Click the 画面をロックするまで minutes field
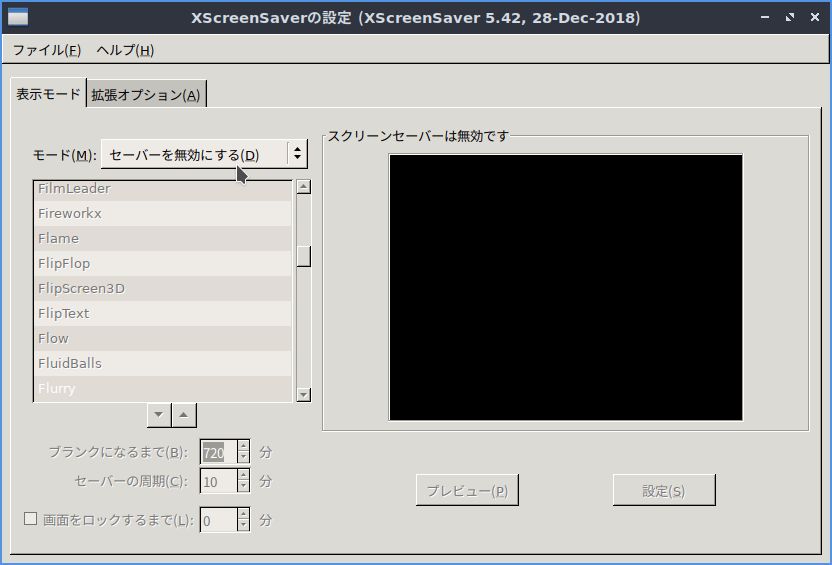Screen dimensions: 832x565 tap(219, 520)
